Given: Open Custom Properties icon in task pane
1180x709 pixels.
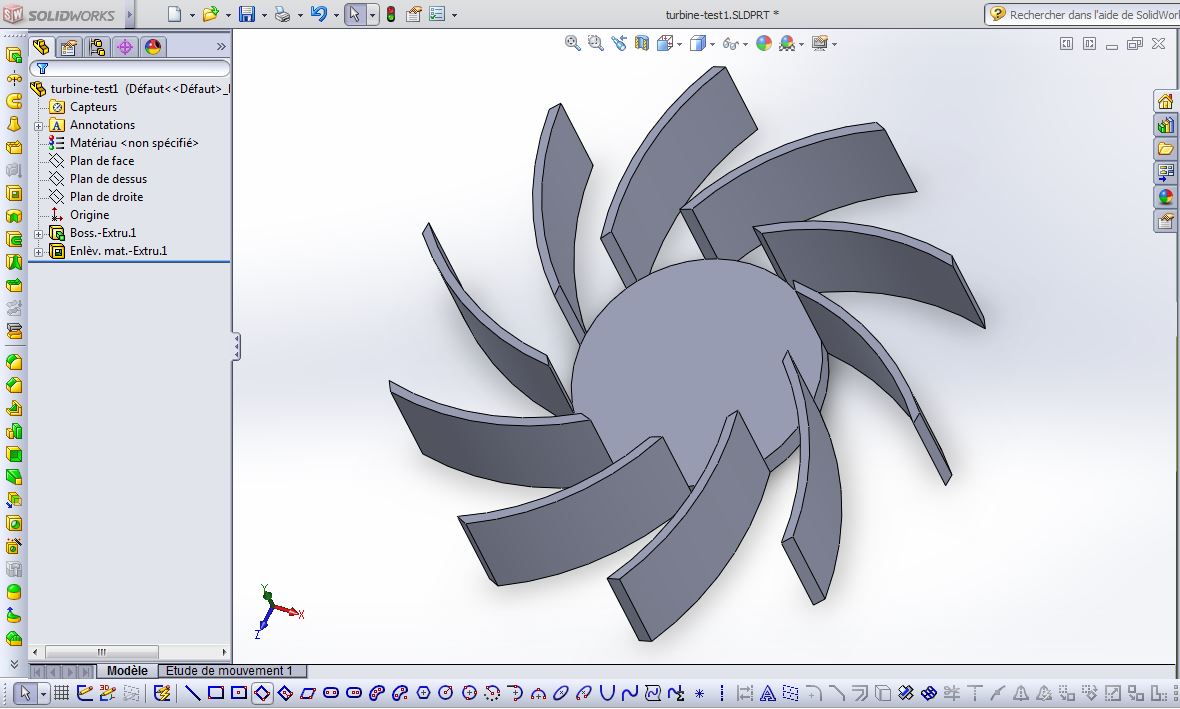Looking at the screenshot, I should point(1166,221).
